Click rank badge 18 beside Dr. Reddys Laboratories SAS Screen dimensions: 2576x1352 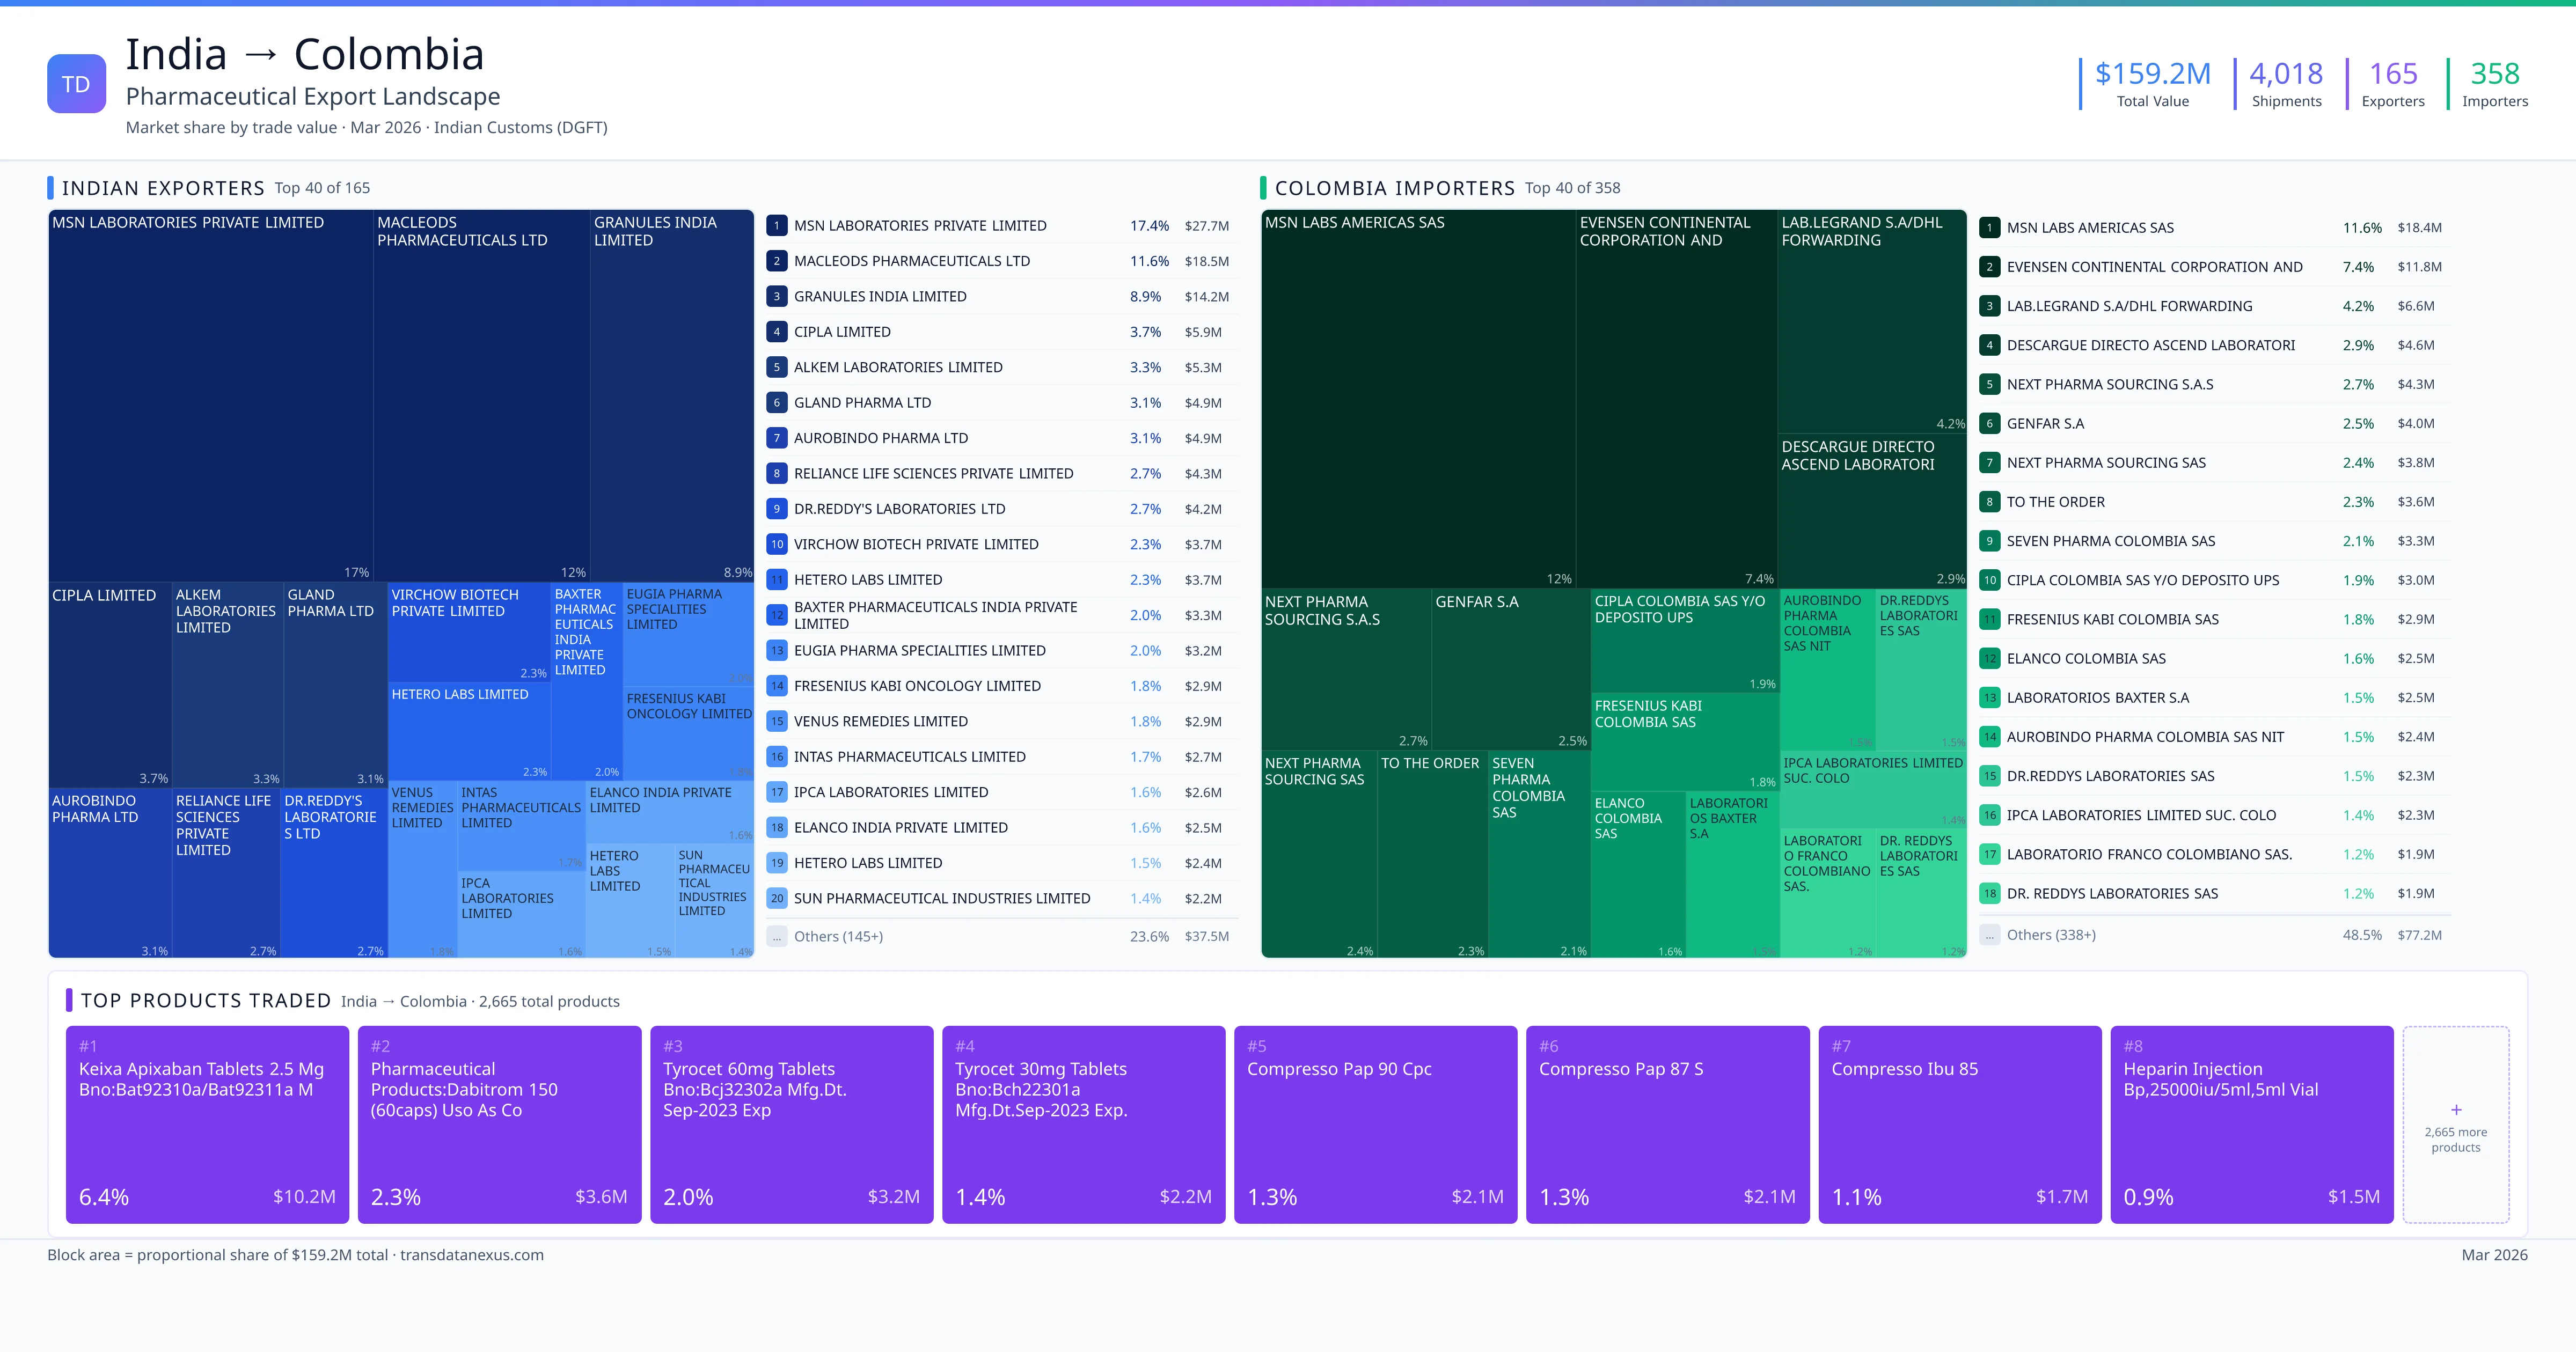[x=1989, y=893]
